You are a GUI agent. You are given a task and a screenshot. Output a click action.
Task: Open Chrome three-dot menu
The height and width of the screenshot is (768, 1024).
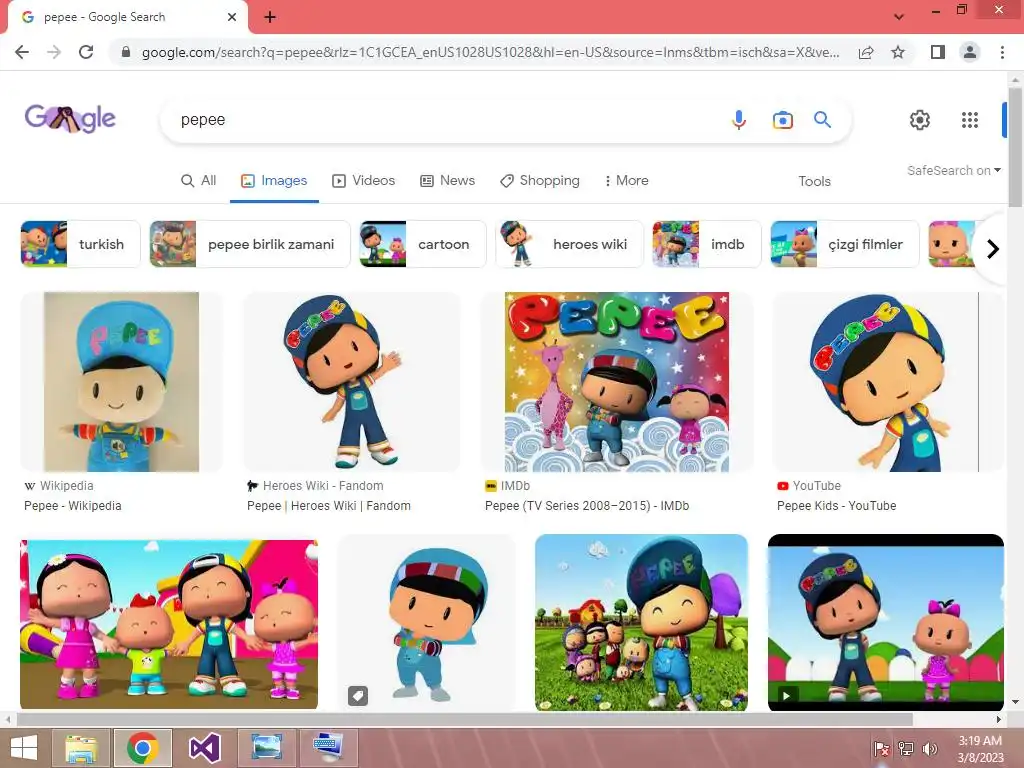point(1002,52)
